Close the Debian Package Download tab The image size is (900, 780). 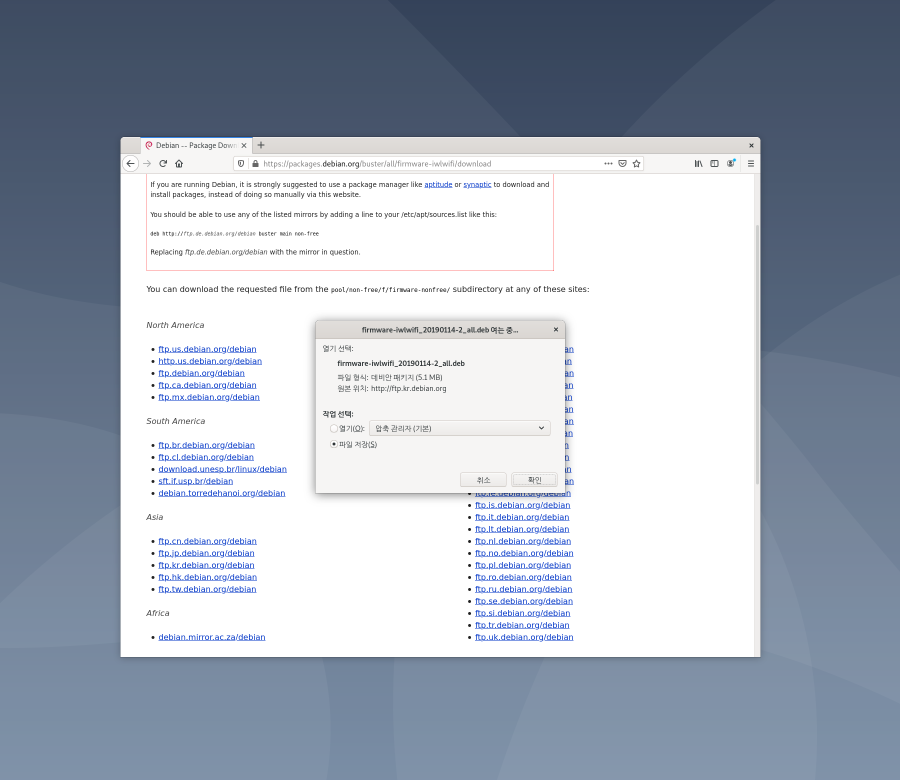coord(244,146)
